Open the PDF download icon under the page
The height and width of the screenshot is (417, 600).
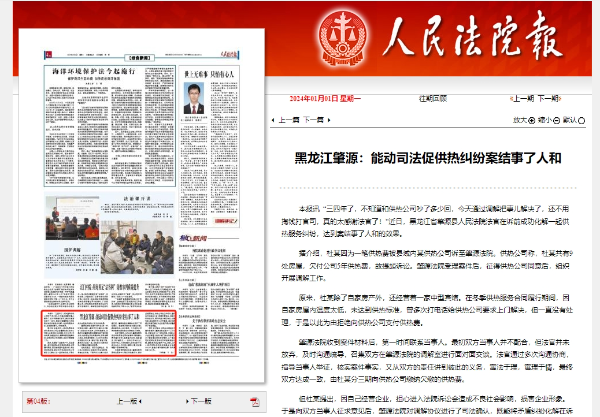(255, 401)
